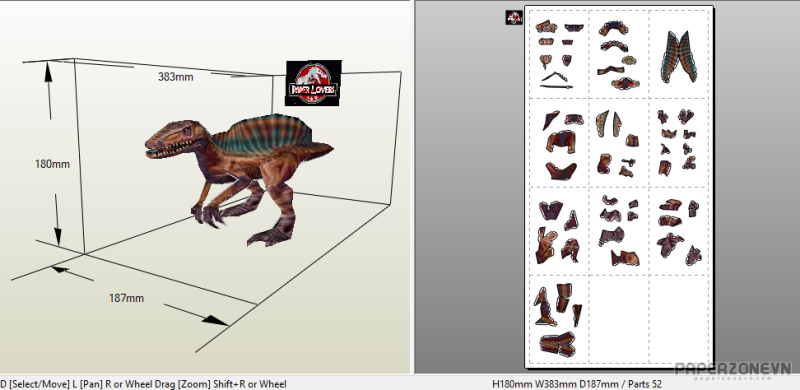
Task: Select the wide bottom piece on the last filled page
Action: (558, 344)
